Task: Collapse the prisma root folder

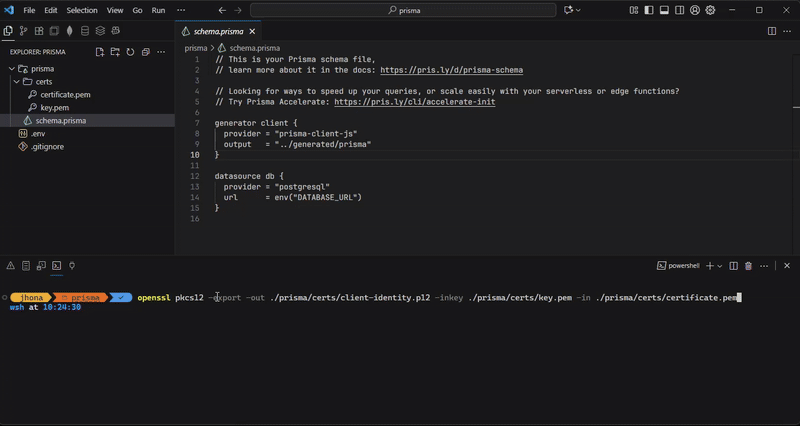Action: pyautogui.click(x=12, y=69)
